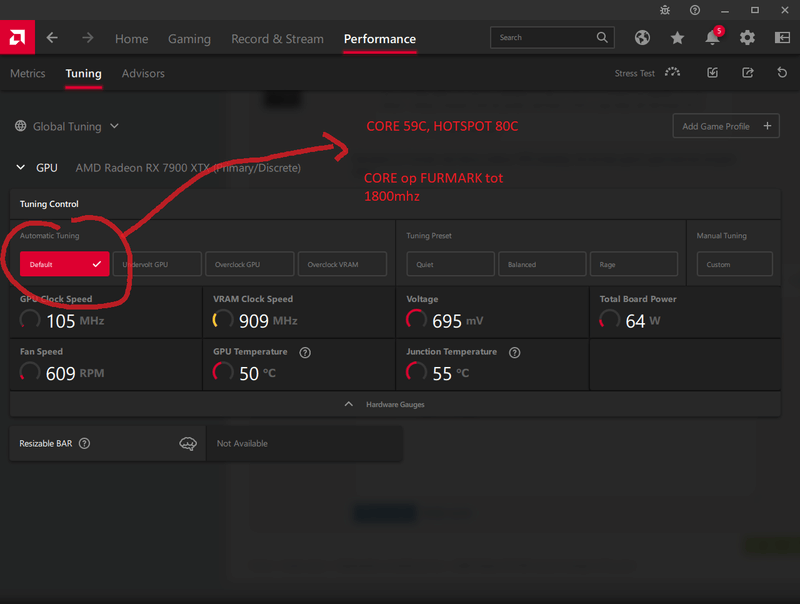The height and width of the screenshot is (604, 800).
Task: Click Resizable BAR help icon
Action: 85,443
